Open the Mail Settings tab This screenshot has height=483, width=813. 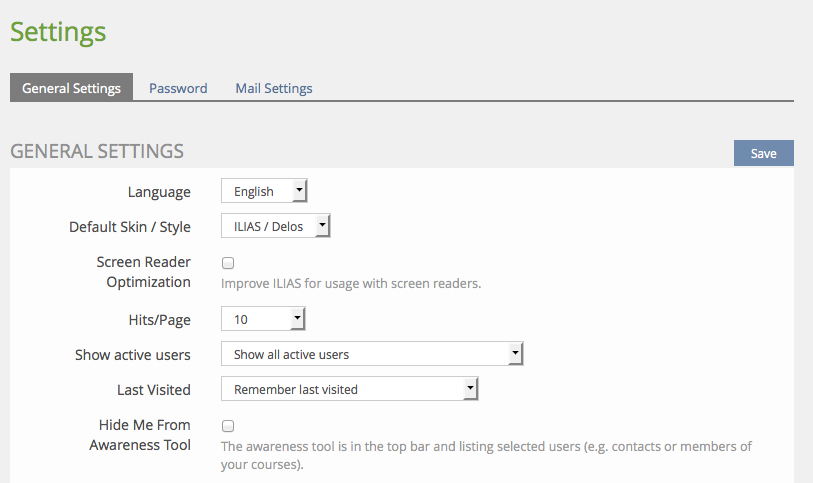(x=274, y=88)
